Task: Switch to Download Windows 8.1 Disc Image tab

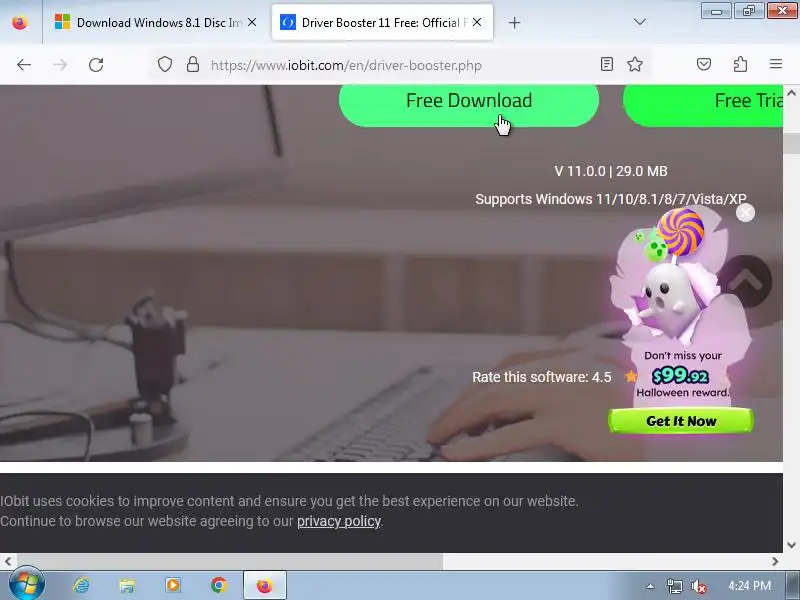Action: pos(156,22)
